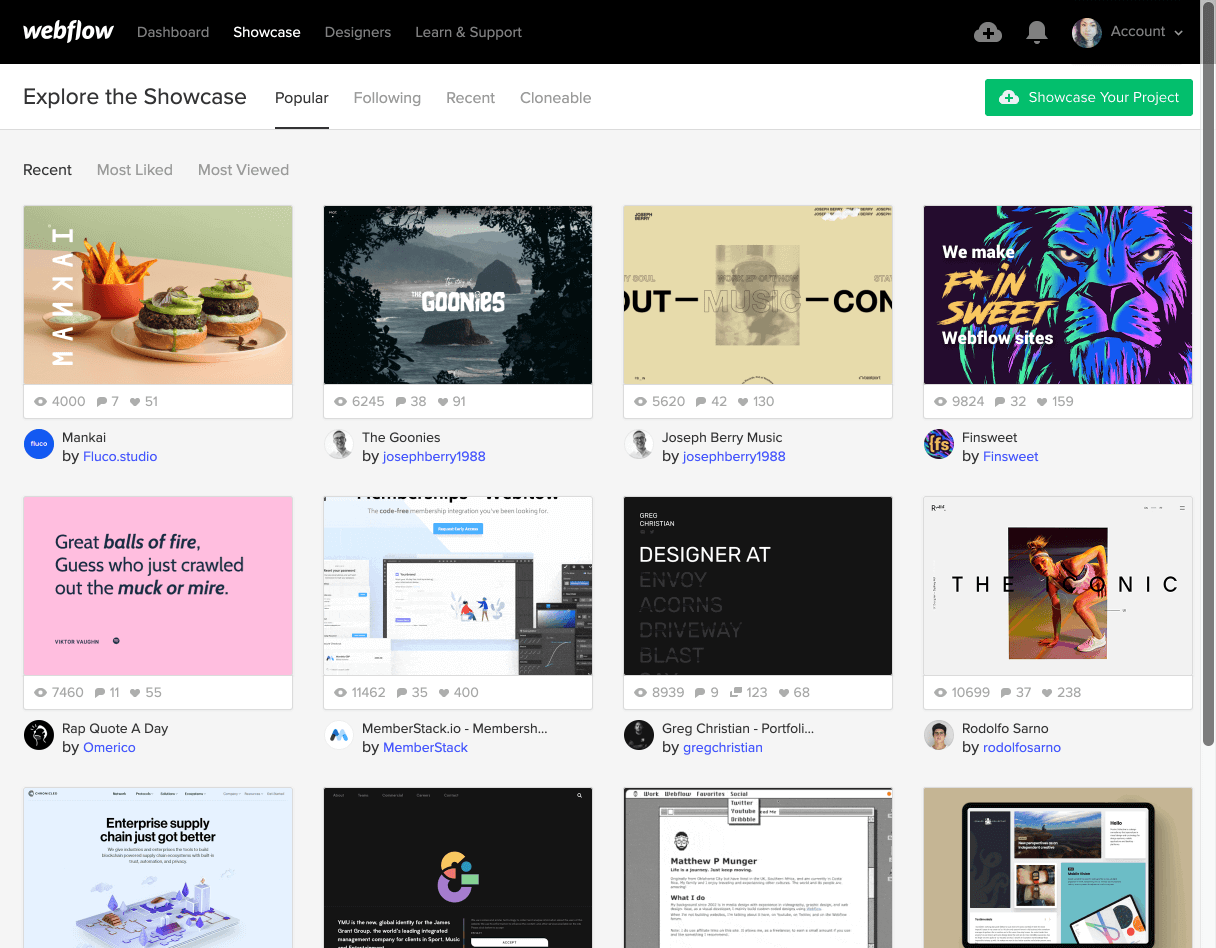This screenshot has width=1216, height=948.
Task: Open Designers in top navigation
Action: 358,32
